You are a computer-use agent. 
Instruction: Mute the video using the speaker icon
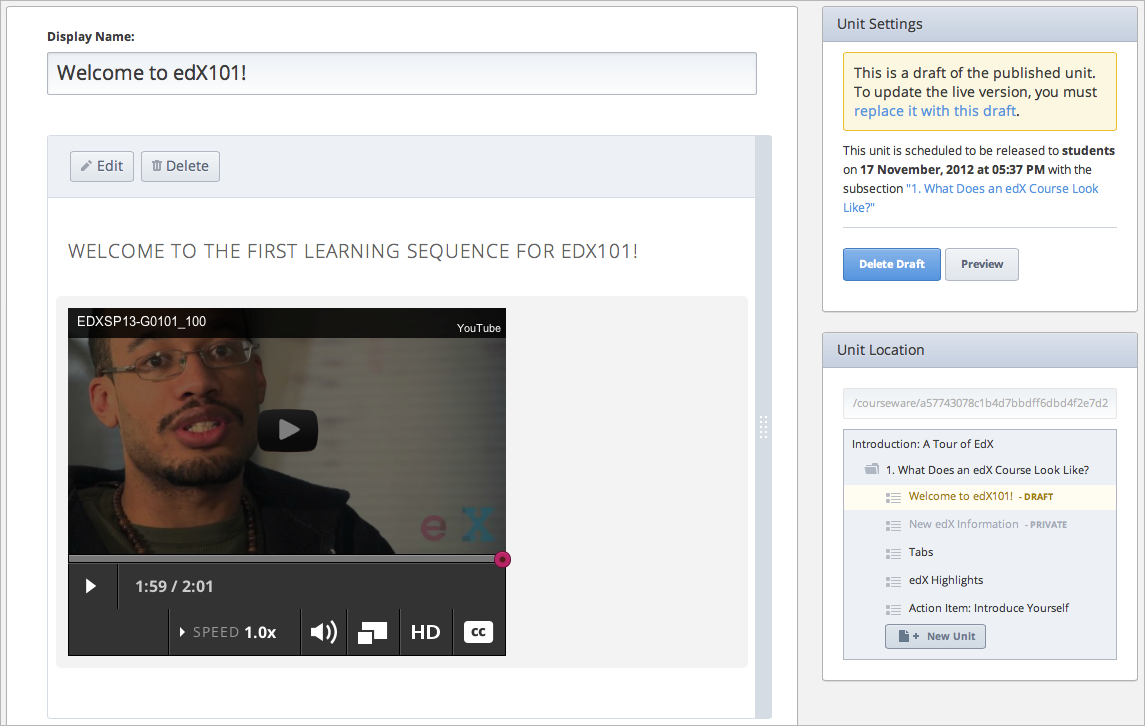tap(323, 632)
